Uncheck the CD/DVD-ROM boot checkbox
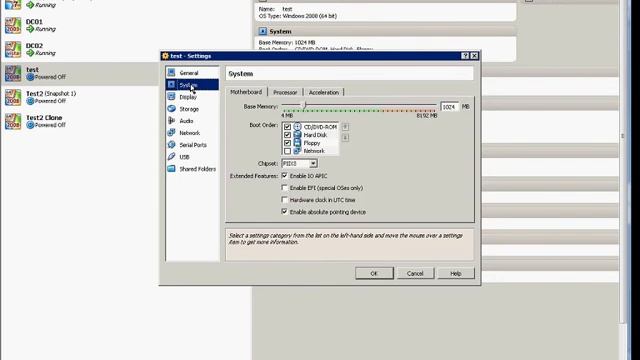Screen dimensions: 640x360 [287, 127]
